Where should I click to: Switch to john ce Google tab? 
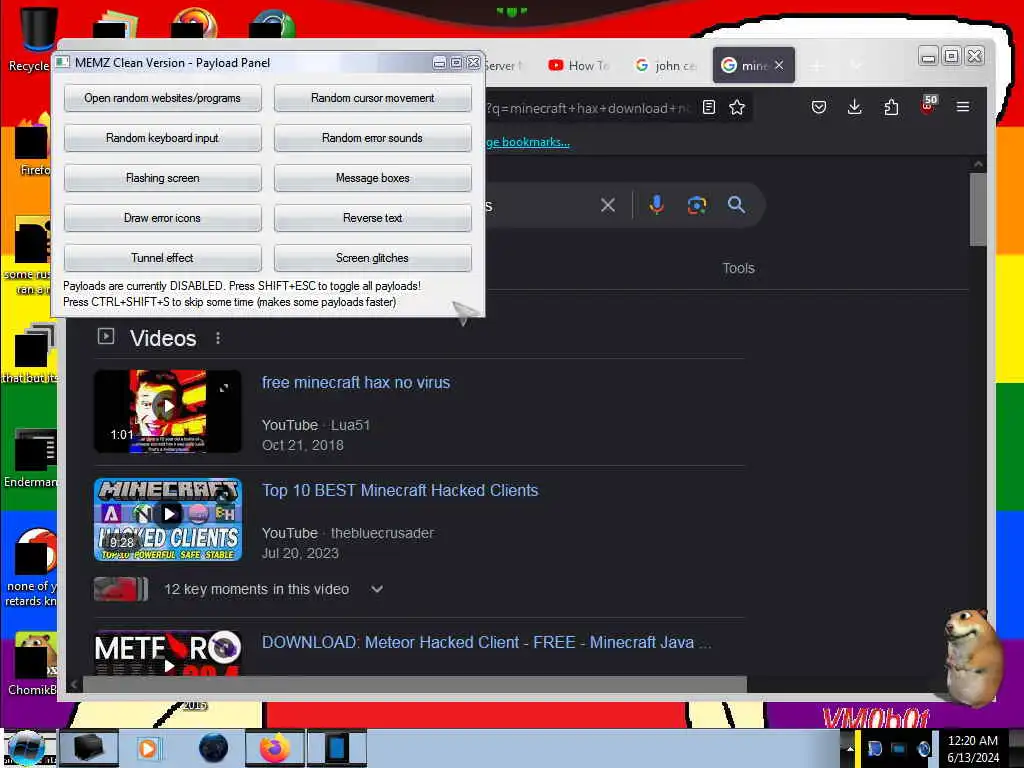[x=666, y=65]
